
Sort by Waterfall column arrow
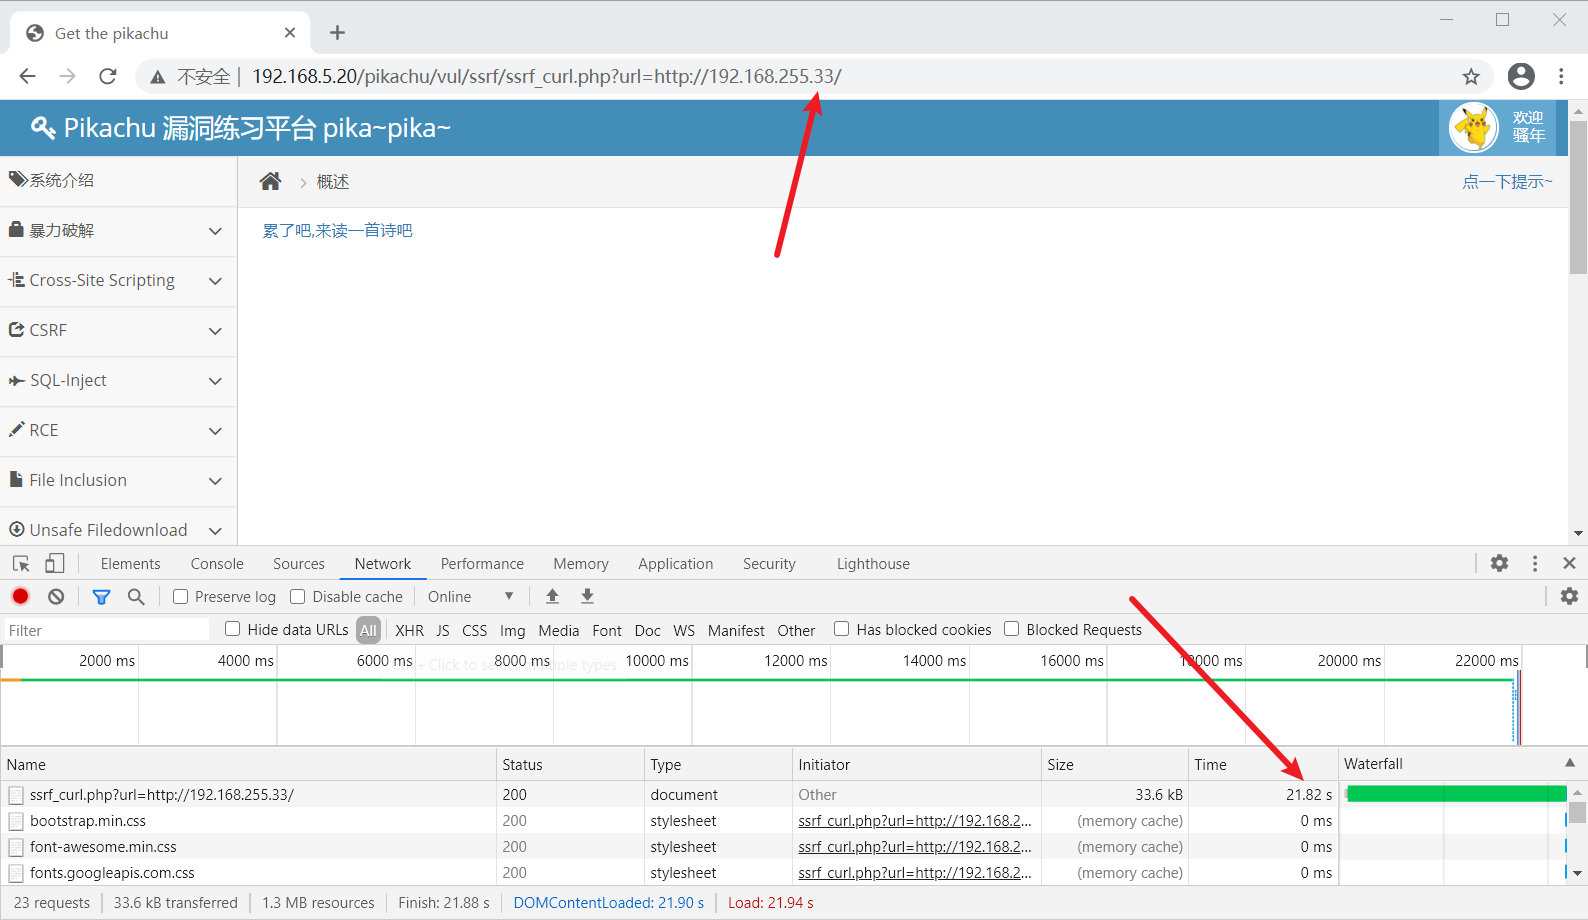1570,763
